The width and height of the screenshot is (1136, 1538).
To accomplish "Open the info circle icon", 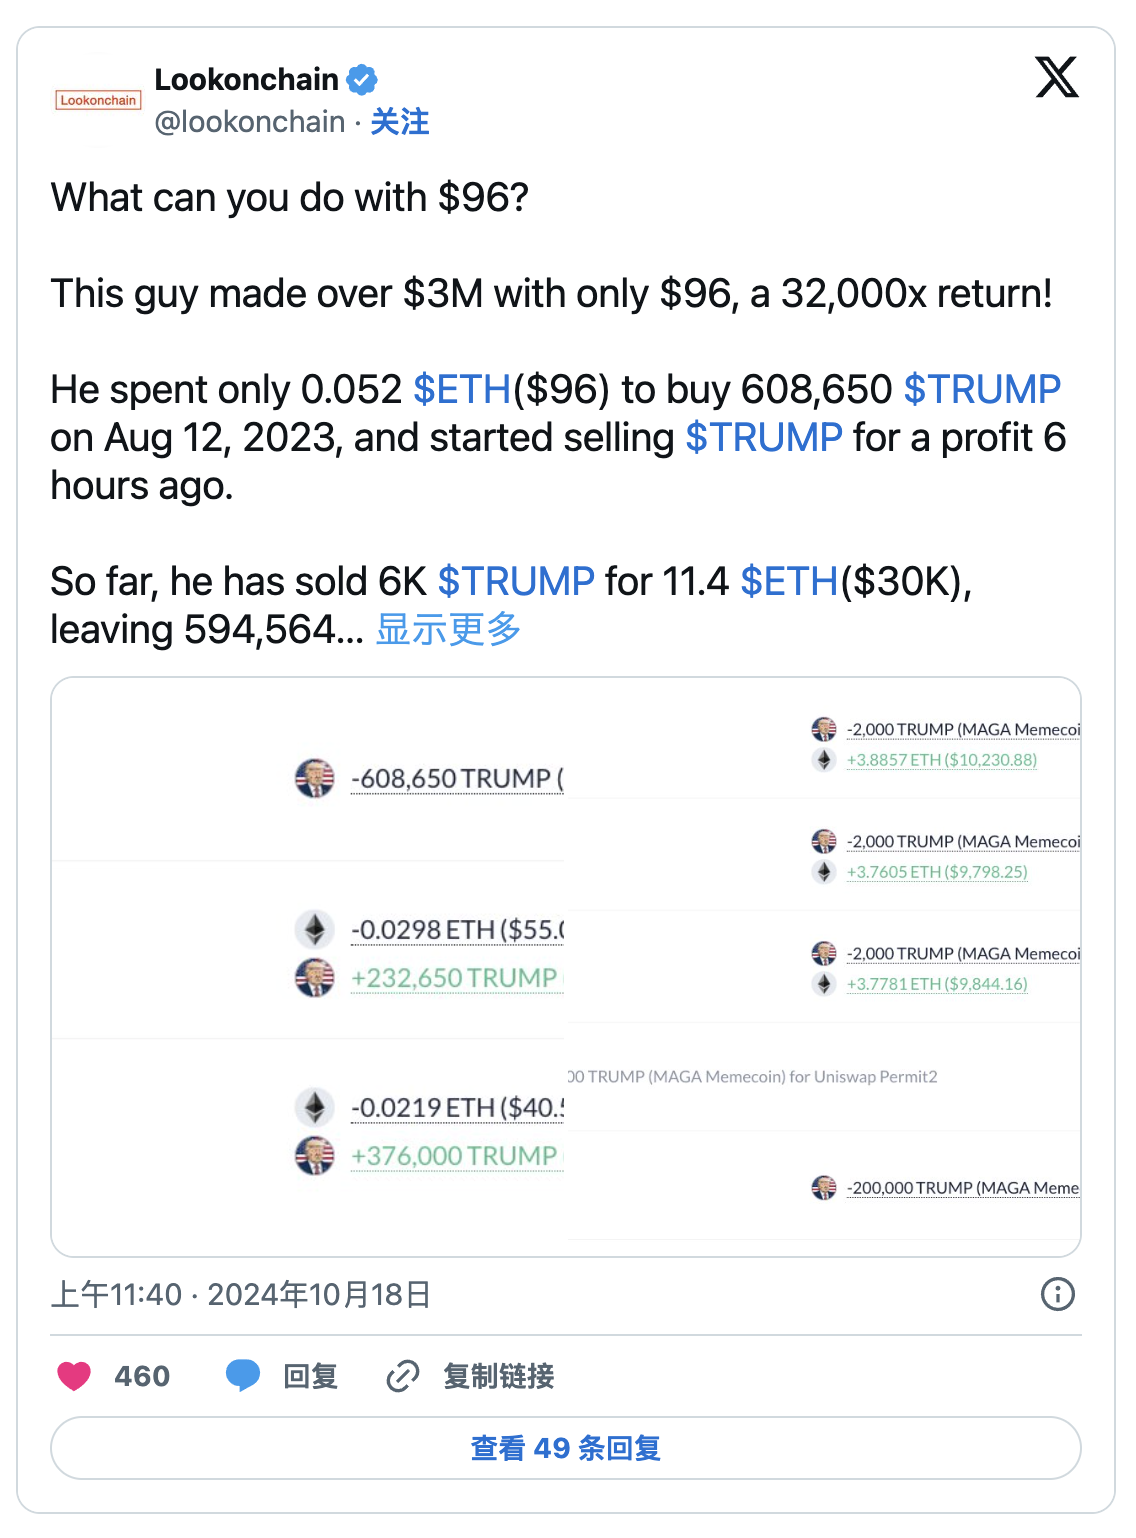I will [1057, 1294].
